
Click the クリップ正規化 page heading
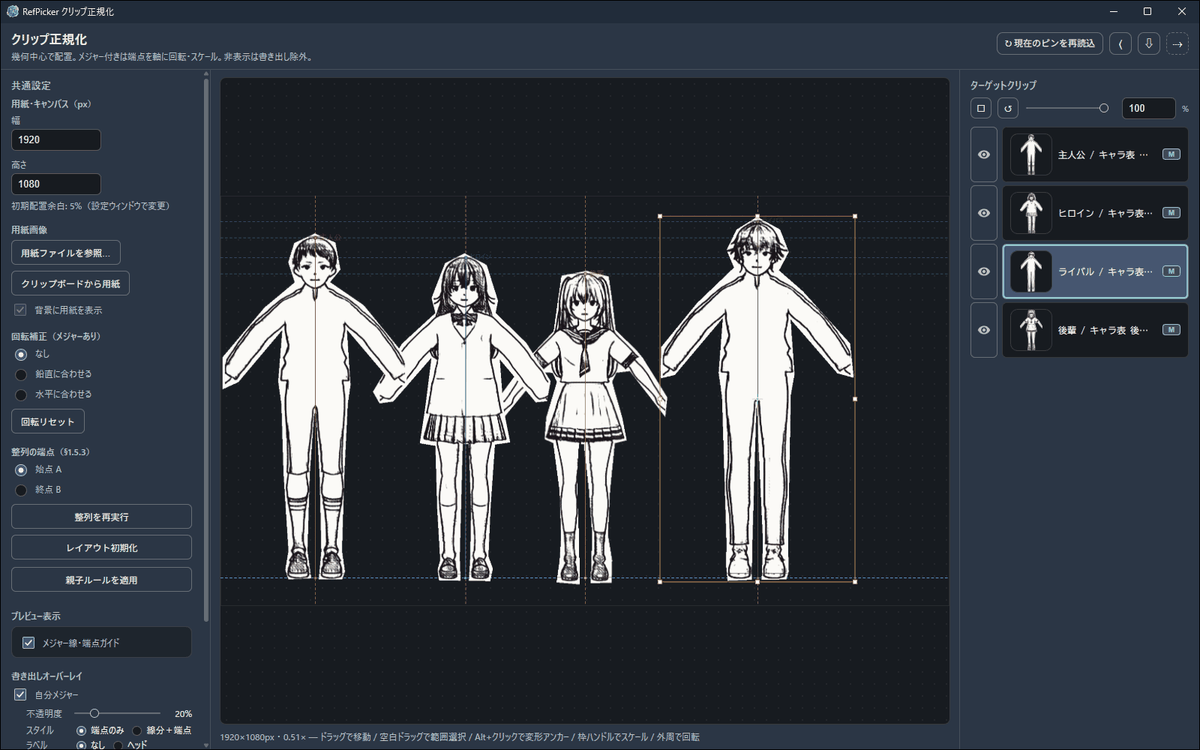(x=49, y=39)
